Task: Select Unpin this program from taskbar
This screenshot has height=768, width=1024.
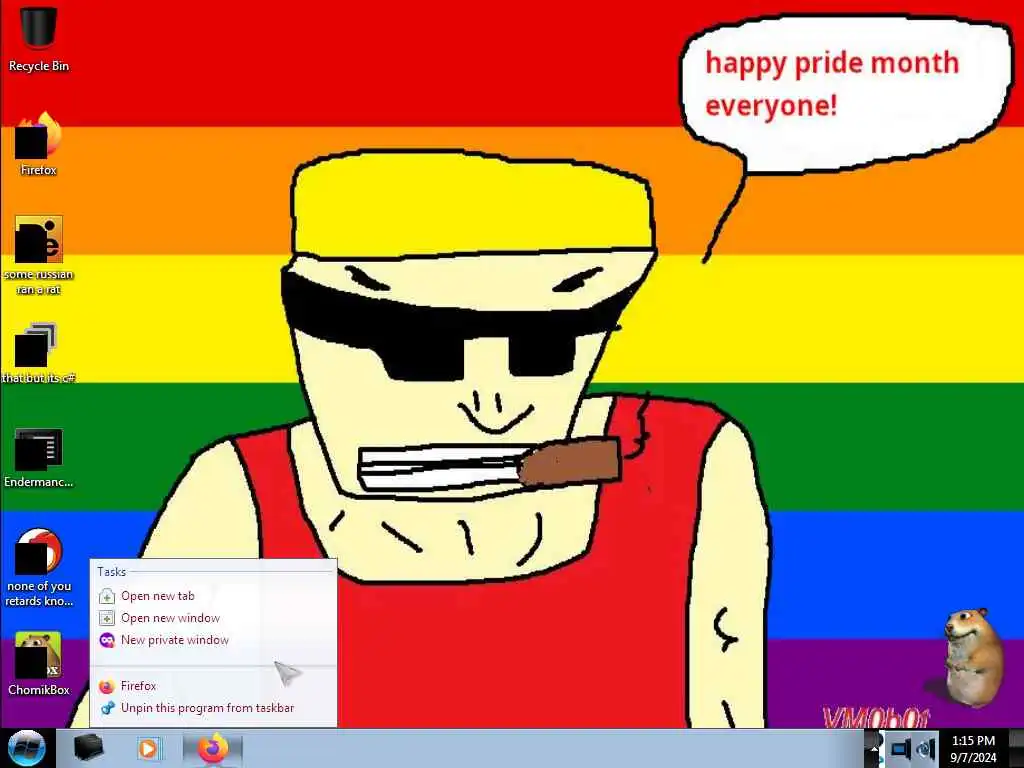Action: [213, 708]
